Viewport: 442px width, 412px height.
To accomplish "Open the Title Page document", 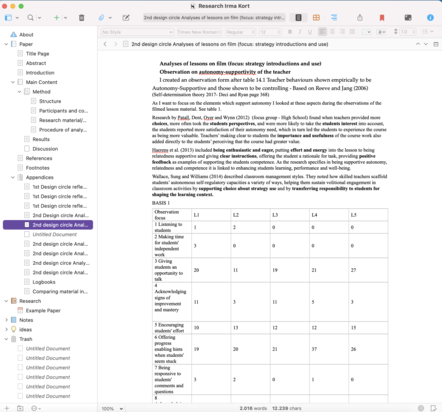I will pos(37,54).
